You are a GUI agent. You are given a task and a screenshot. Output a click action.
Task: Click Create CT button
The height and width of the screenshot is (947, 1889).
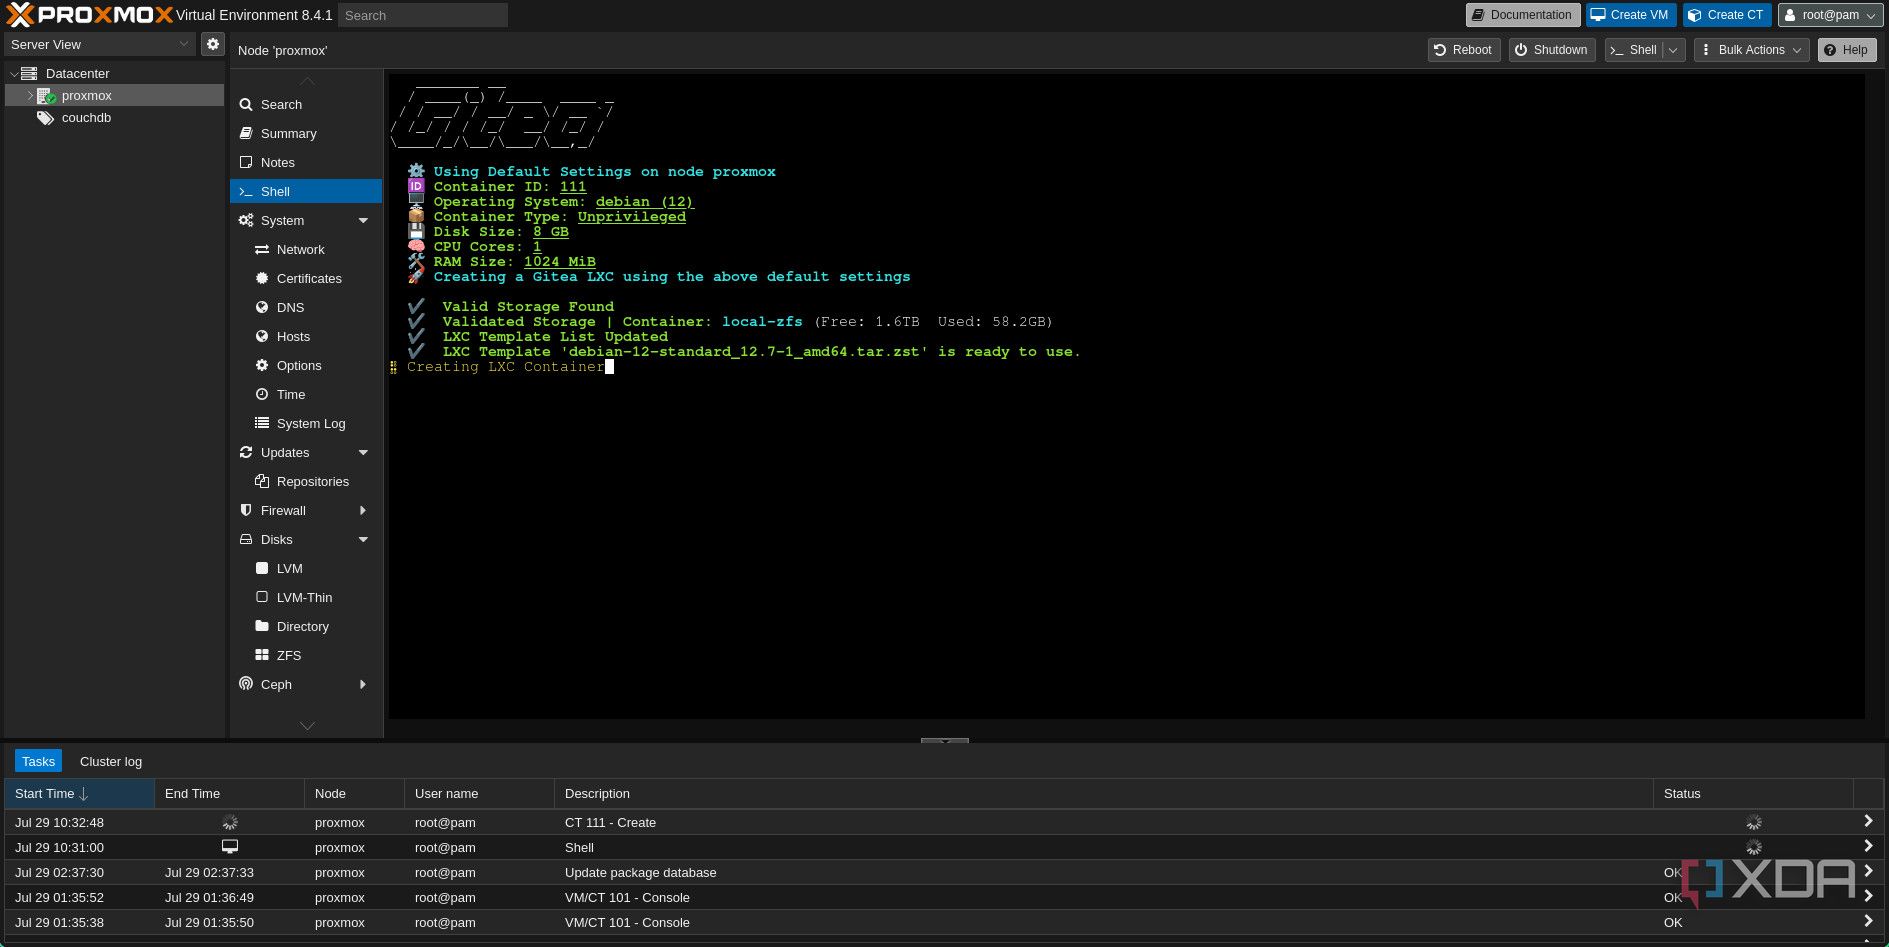point(1726,15)
